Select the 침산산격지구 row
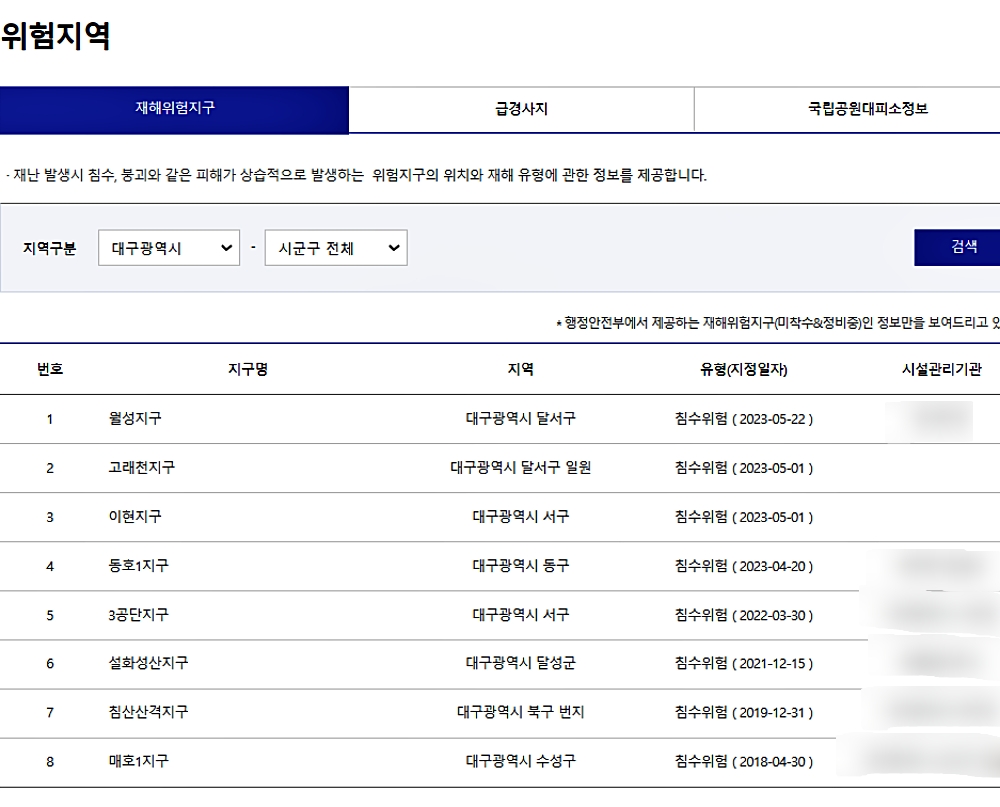The image size is (1000, 807). coord(148,712)
